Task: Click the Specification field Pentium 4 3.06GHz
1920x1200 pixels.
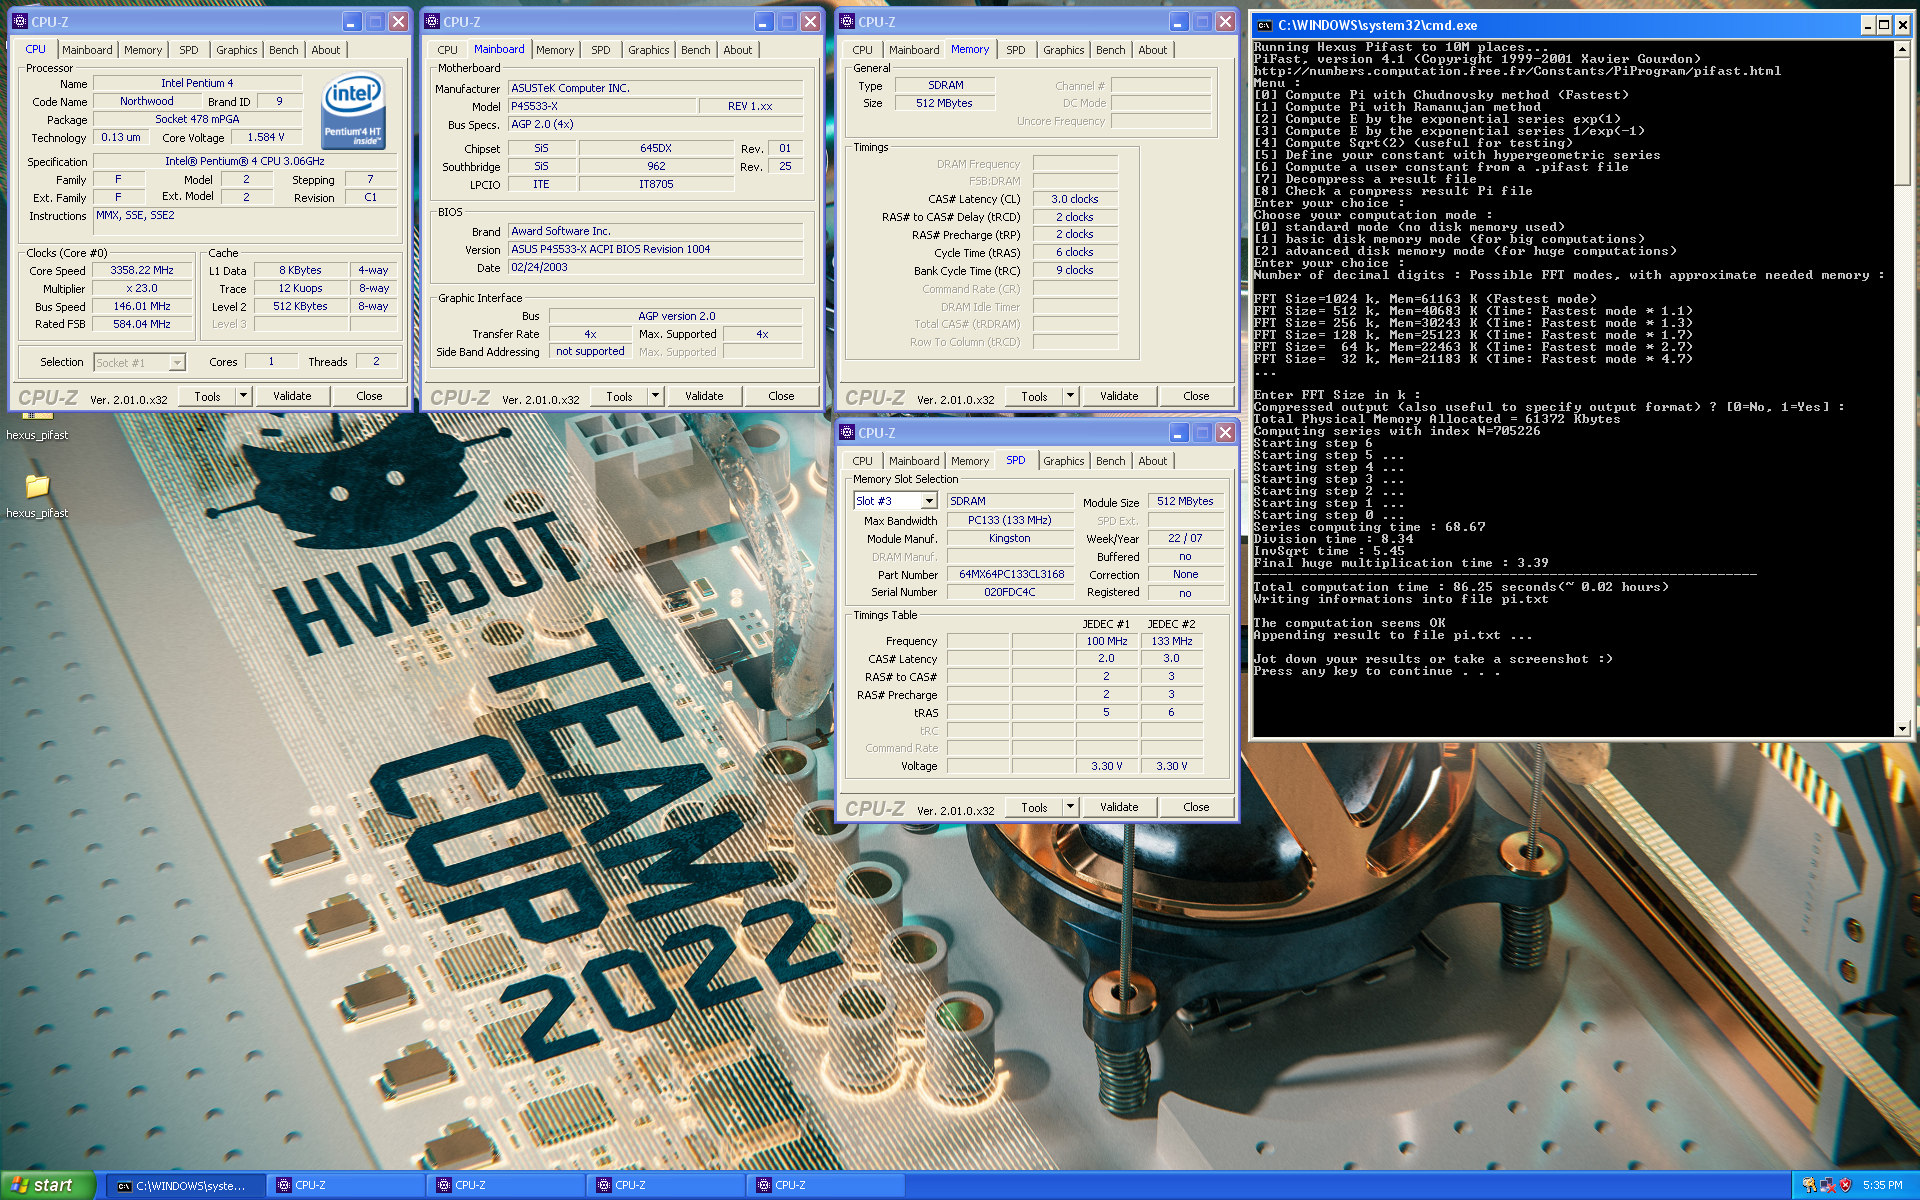Action: tap(245, 161)
